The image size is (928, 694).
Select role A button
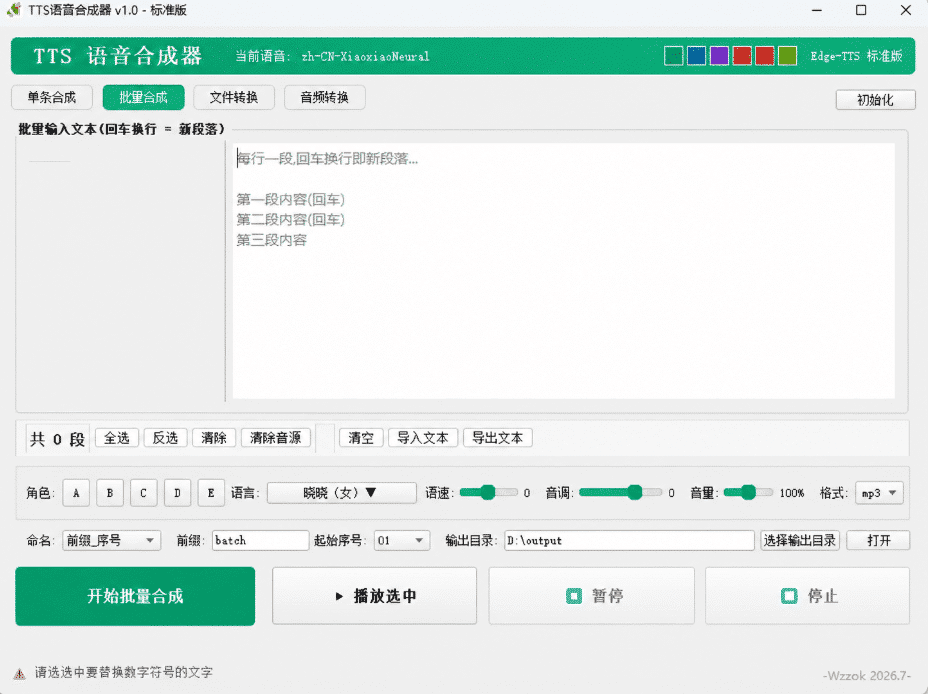(x=76, y=493)
